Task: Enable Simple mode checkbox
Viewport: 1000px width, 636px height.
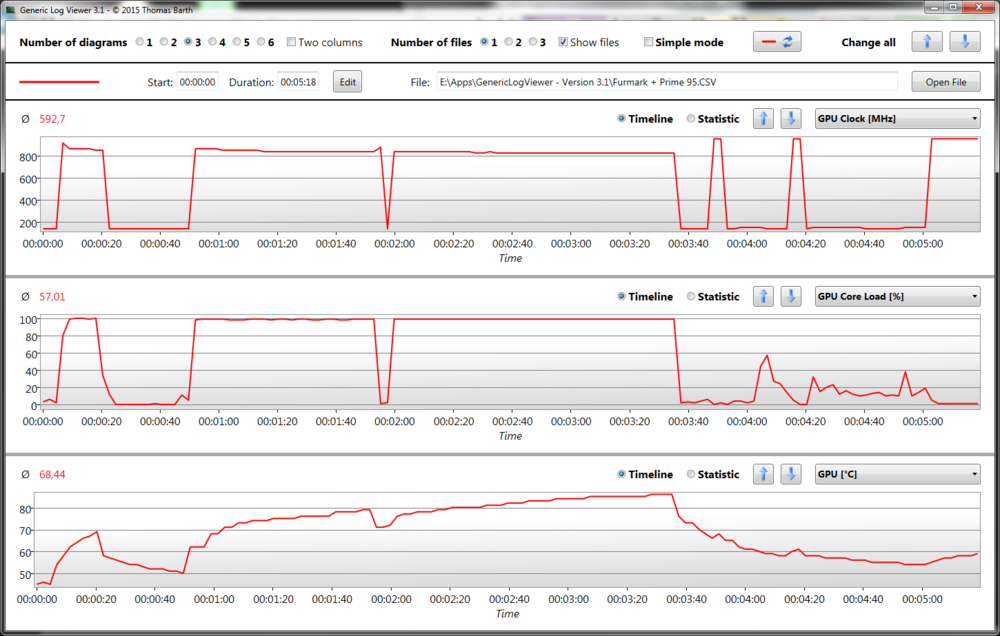Action: pos(648,43)
